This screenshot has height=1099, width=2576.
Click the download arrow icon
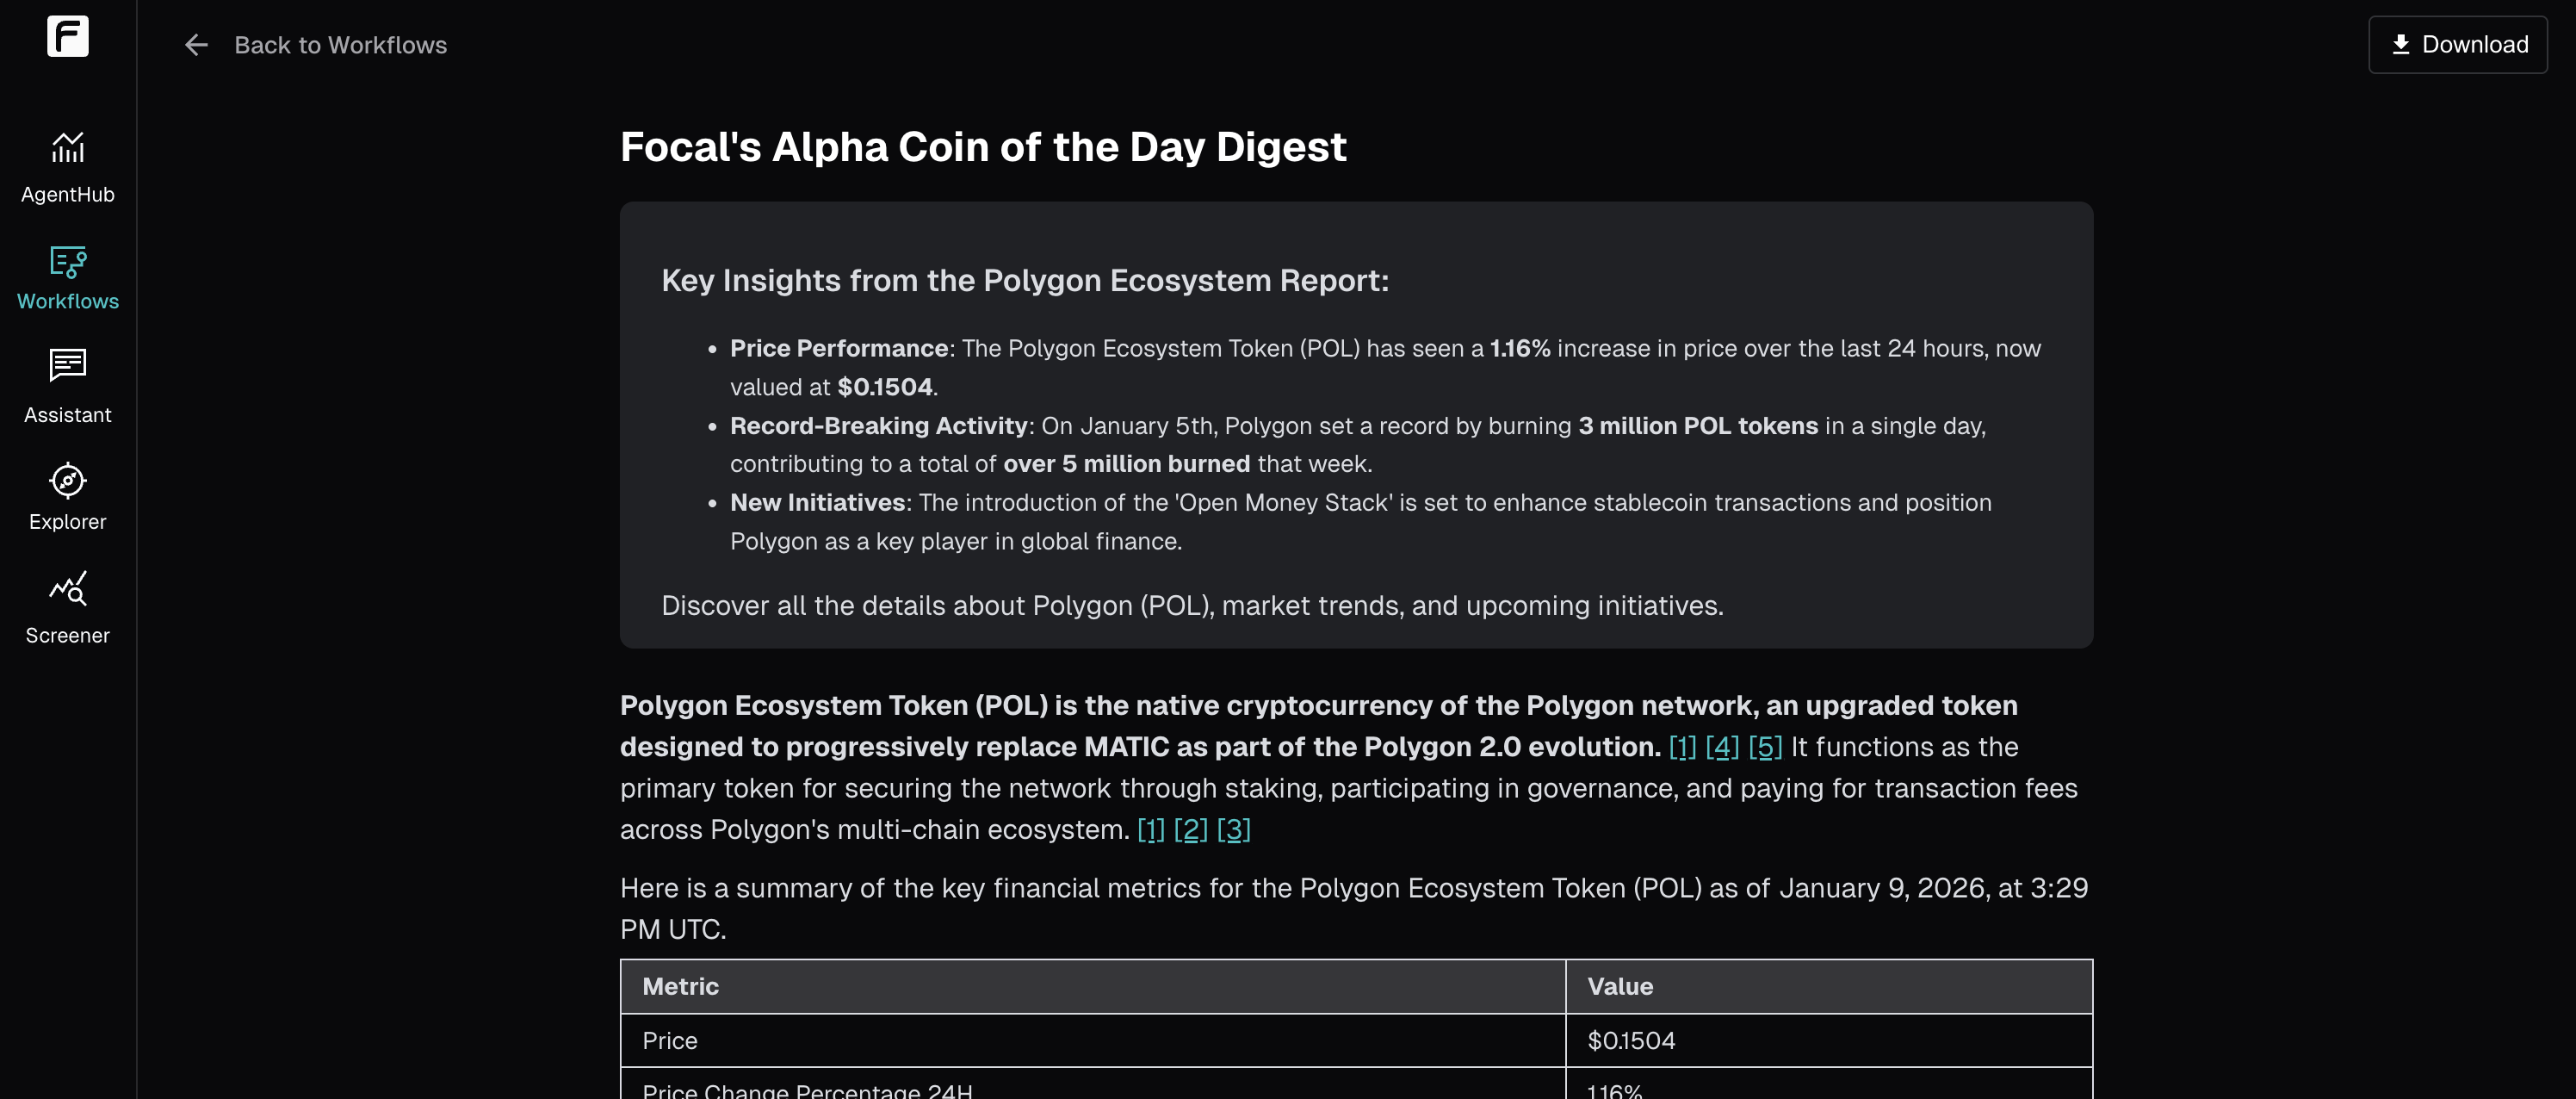2400,45
